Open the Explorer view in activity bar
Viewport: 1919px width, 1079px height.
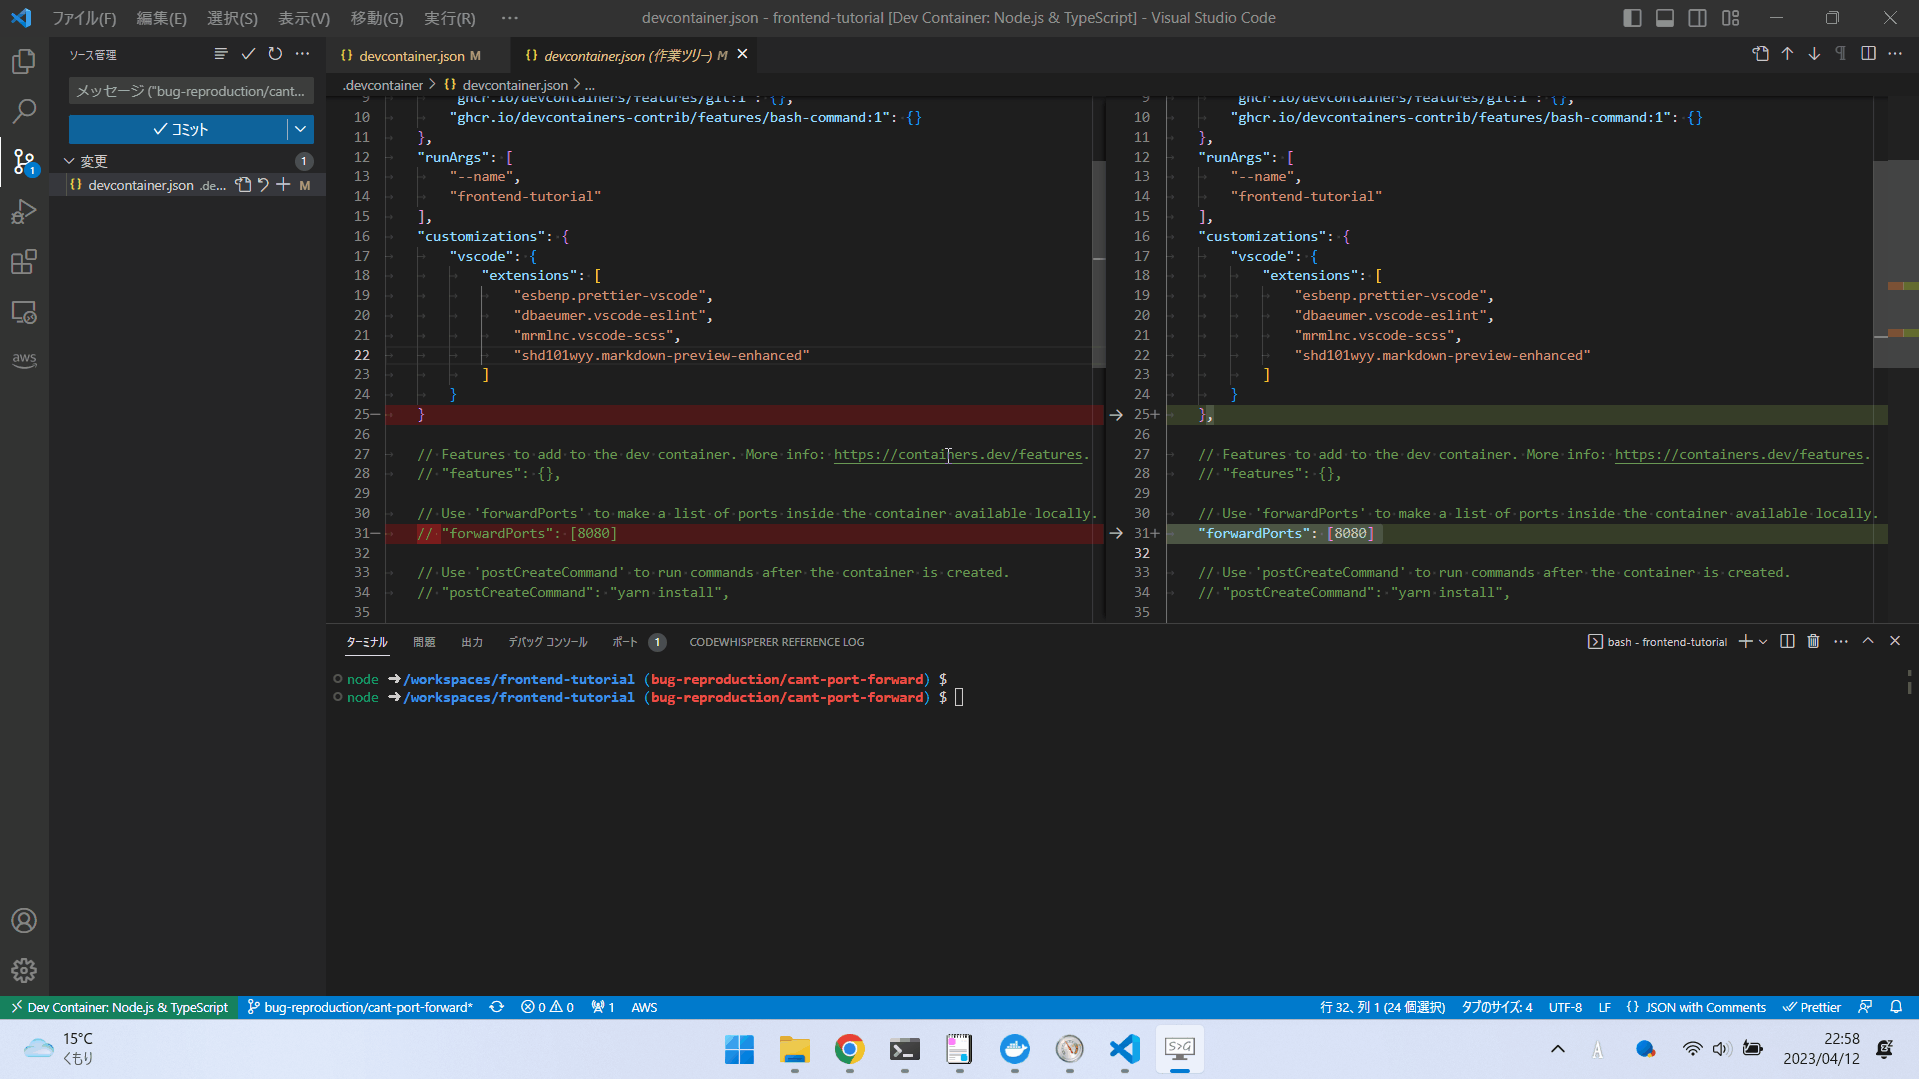coord(24,62)
